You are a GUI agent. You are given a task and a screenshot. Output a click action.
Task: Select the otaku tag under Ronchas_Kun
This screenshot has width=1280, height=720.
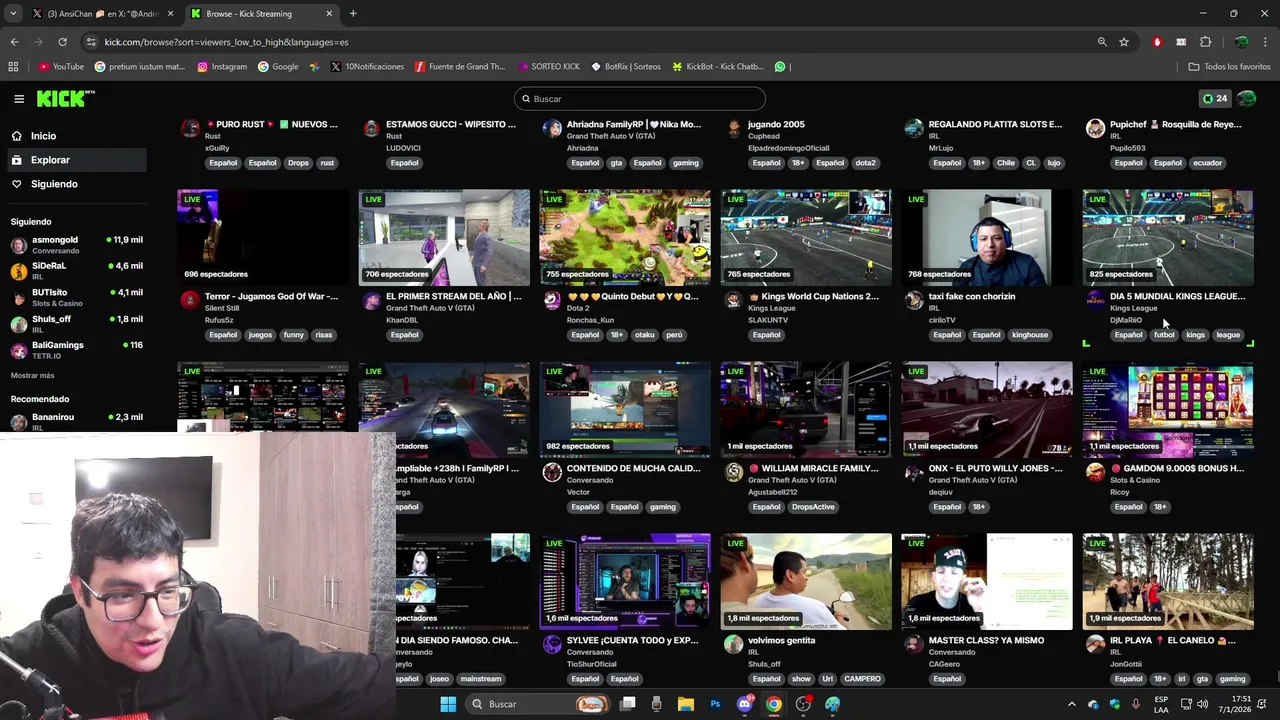click(x=645, y=335)
